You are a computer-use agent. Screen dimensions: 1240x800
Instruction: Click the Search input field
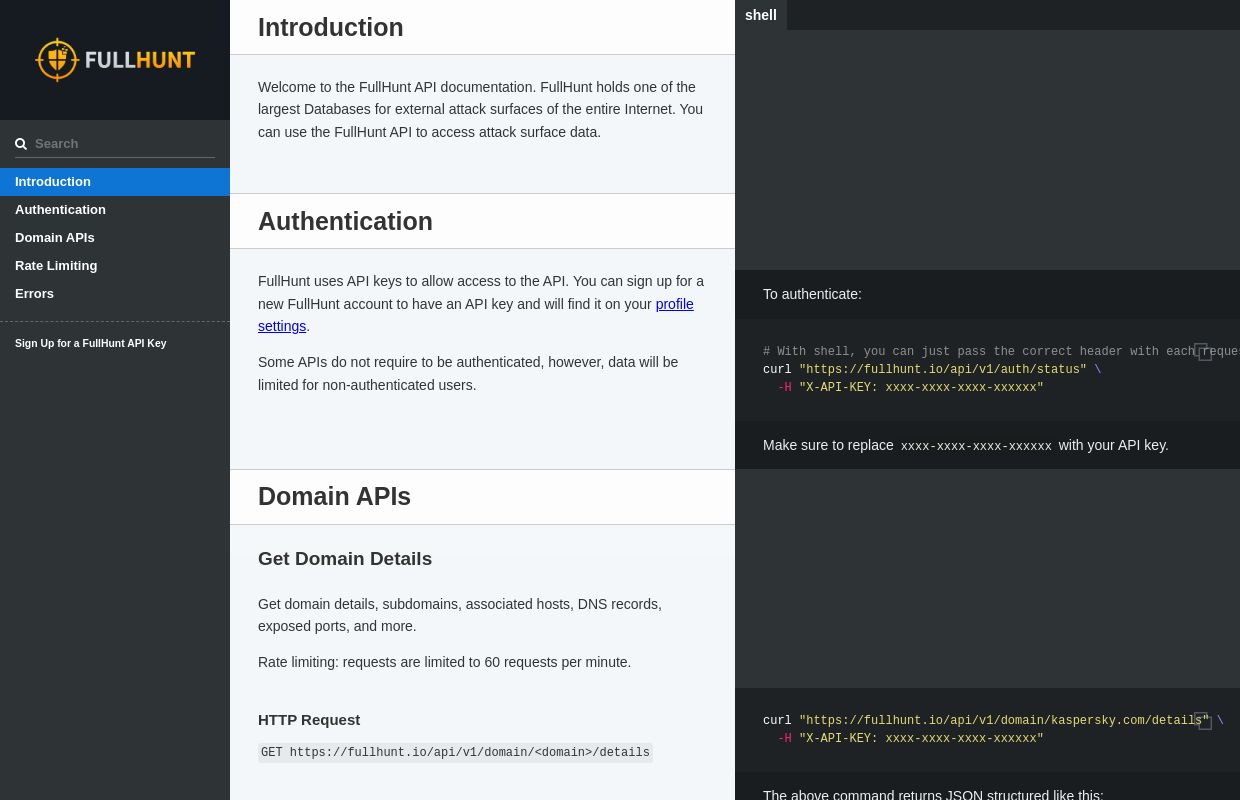115,144
